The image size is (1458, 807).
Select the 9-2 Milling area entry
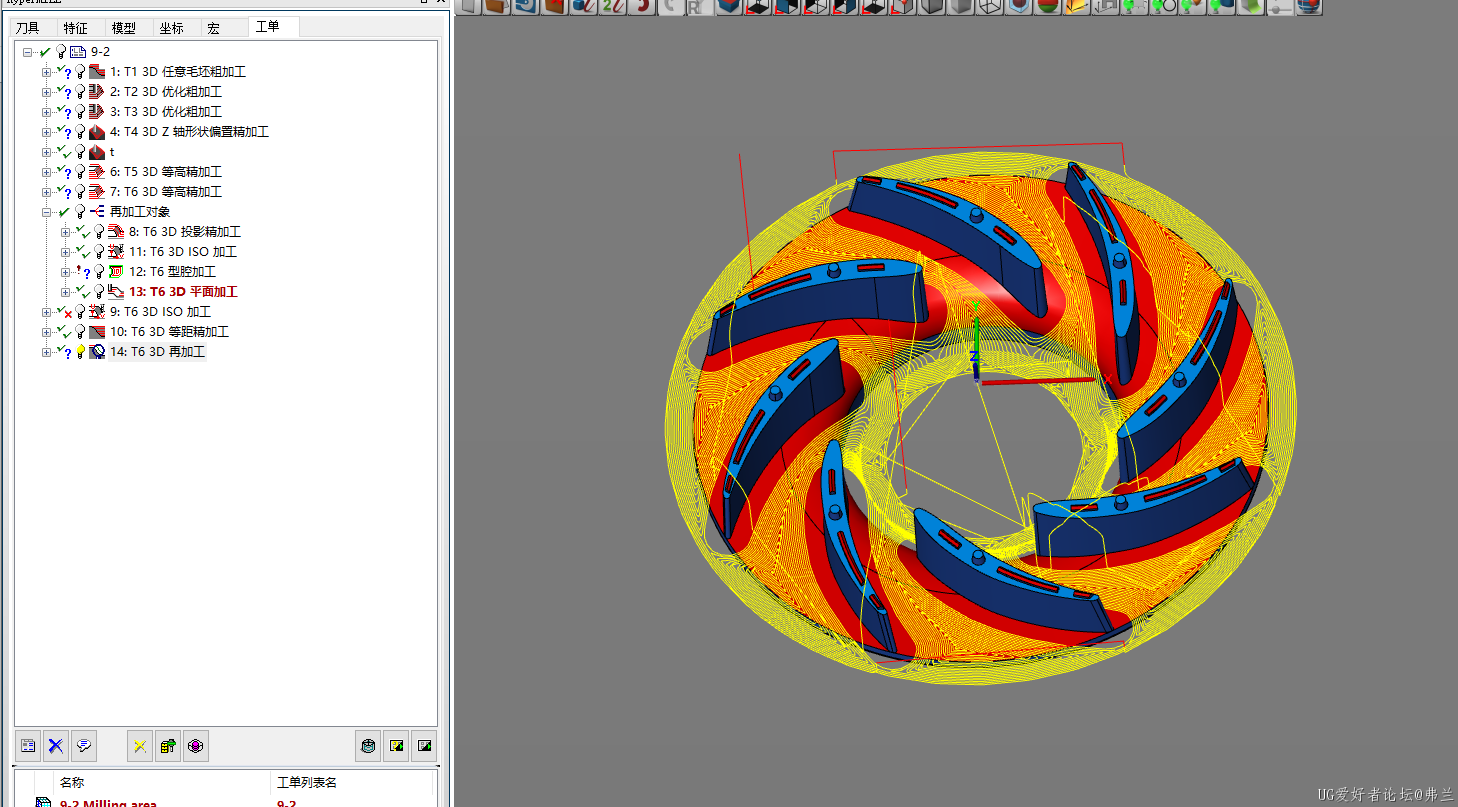[x=108, y=803]
